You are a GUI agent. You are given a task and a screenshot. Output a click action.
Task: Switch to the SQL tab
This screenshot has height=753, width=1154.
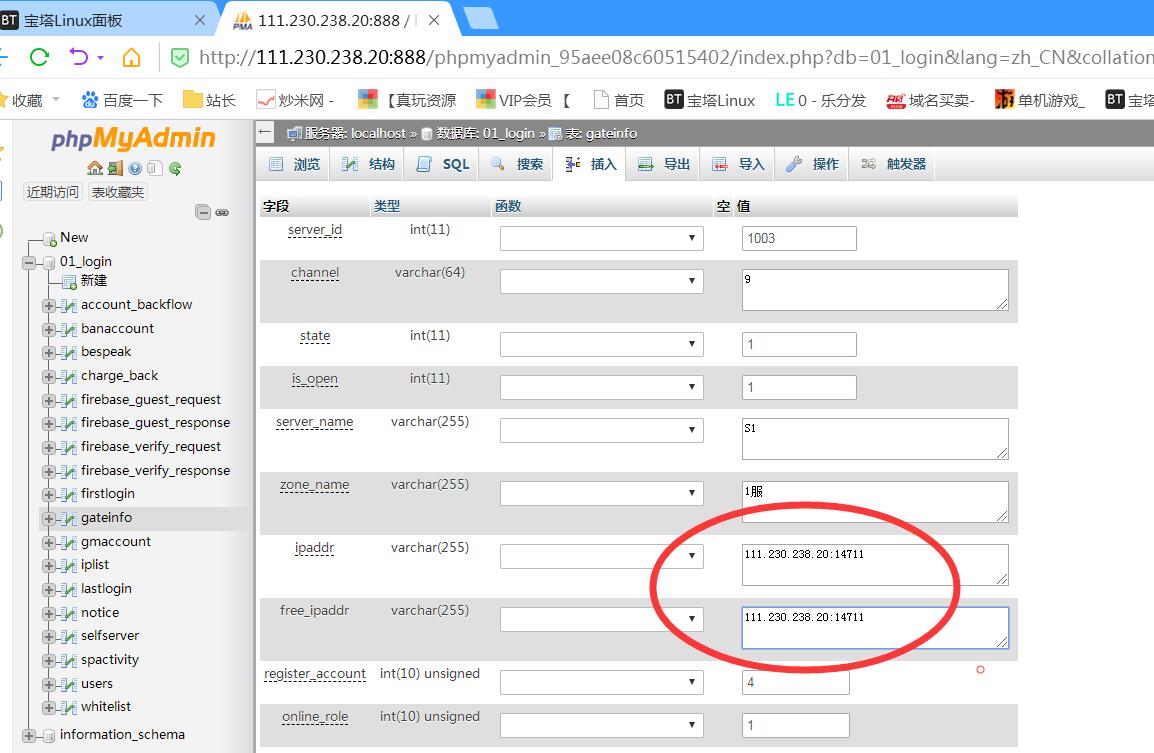coord(443,164)
